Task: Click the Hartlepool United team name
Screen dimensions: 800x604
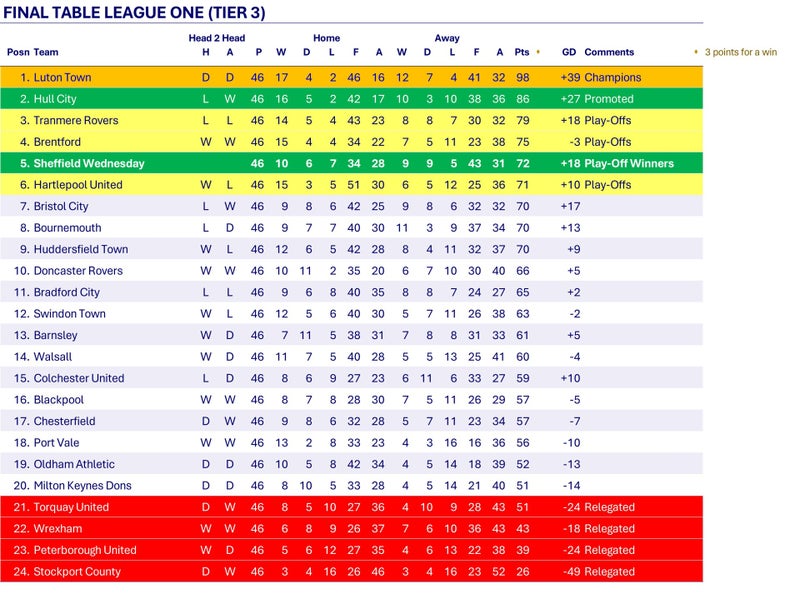Action: pyautogui.click(x=78, y=185)
